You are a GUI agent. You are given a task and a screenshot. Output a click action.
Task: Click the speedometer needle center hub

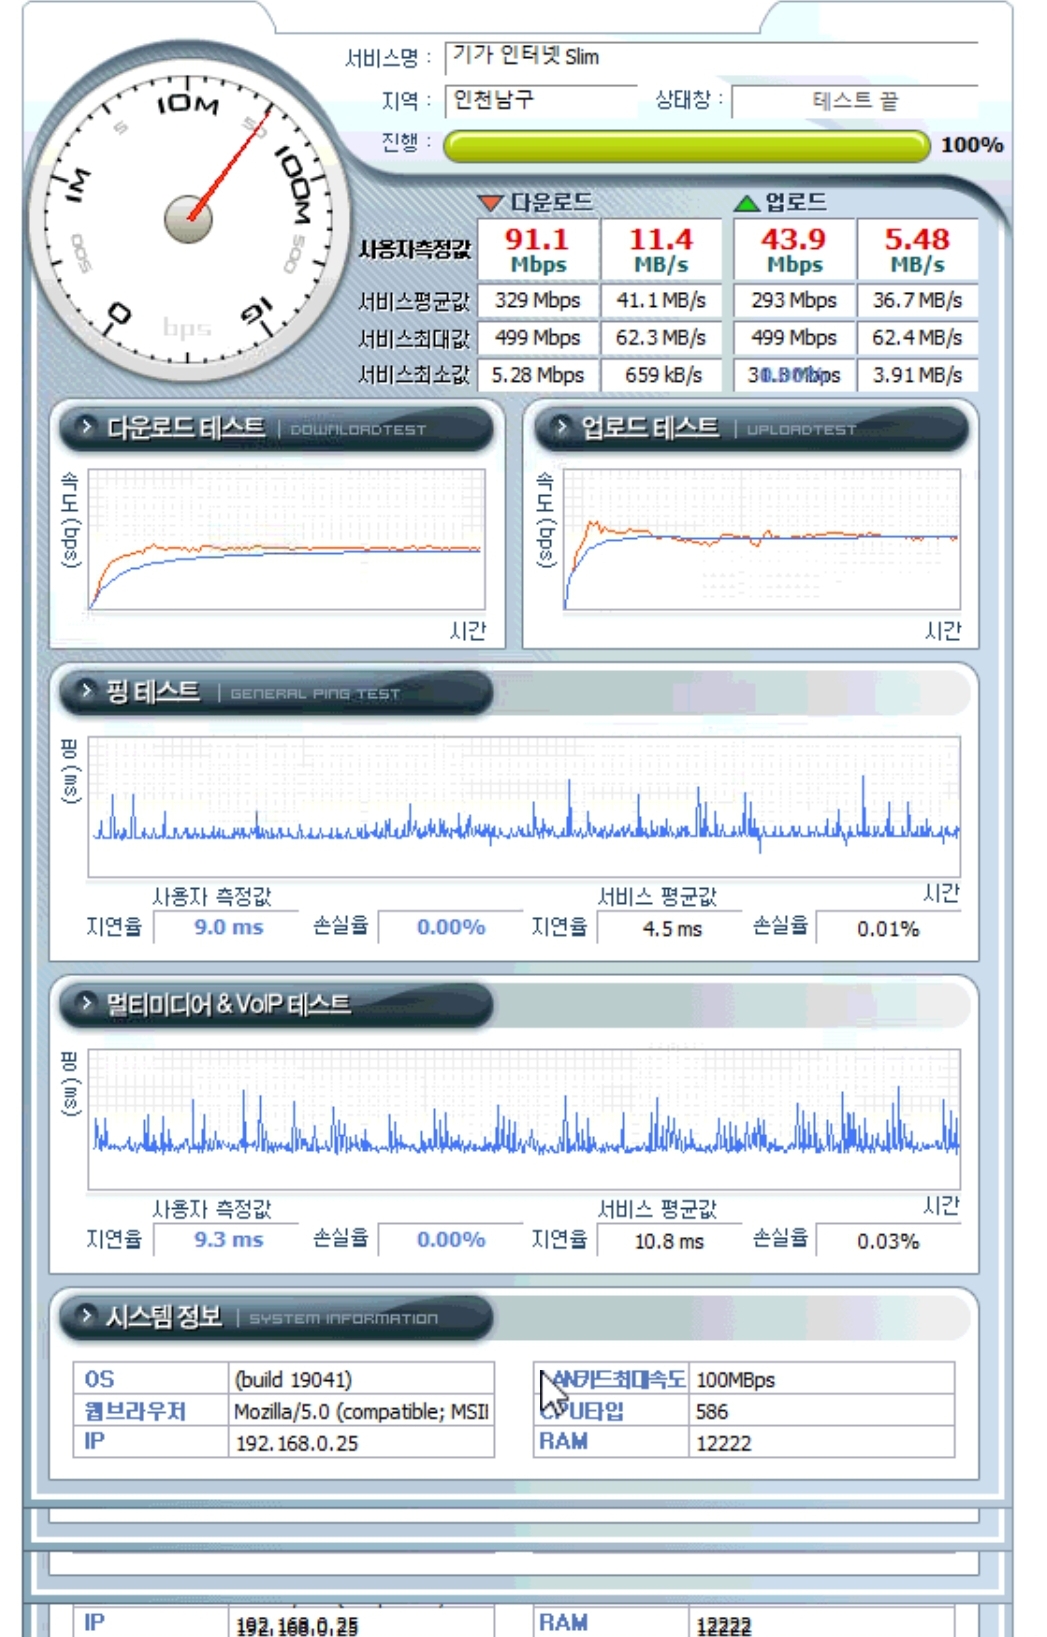[x=188, y=219]
